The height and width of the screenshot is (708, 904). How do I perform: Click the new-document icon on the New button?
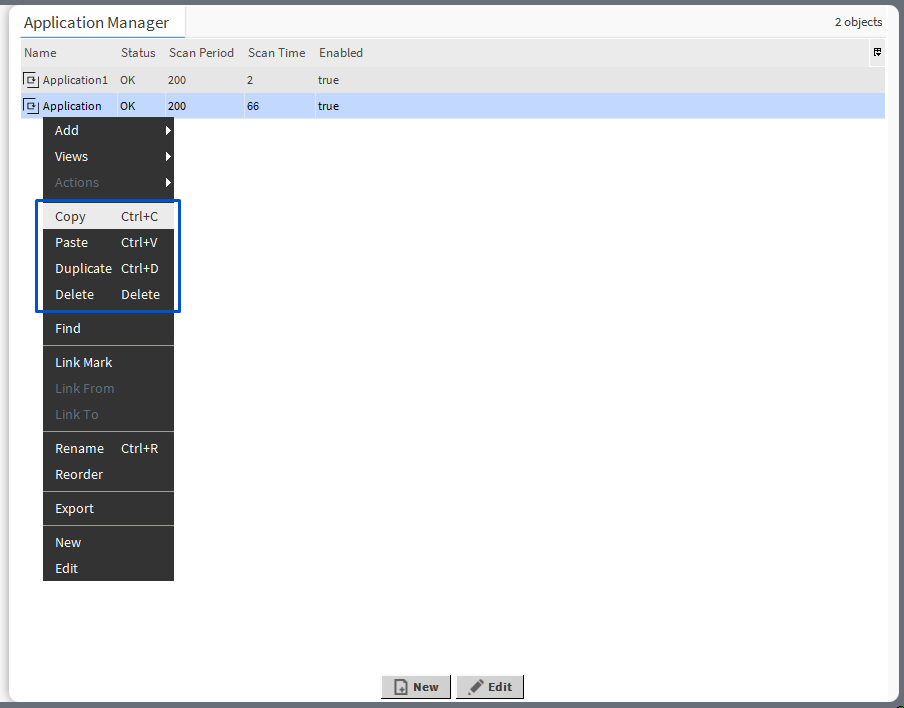pos(400,687)
